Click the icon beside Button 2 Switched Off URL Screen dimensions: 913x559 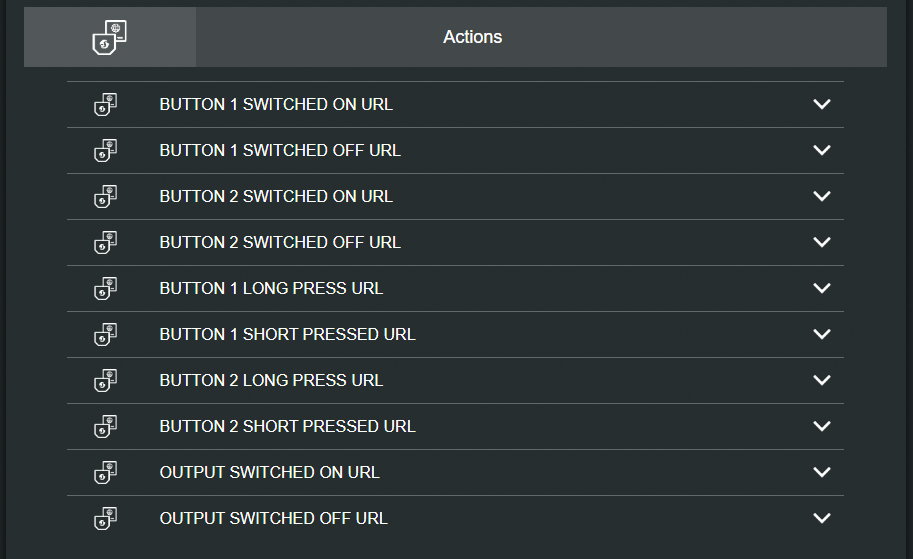pos(105,242)
